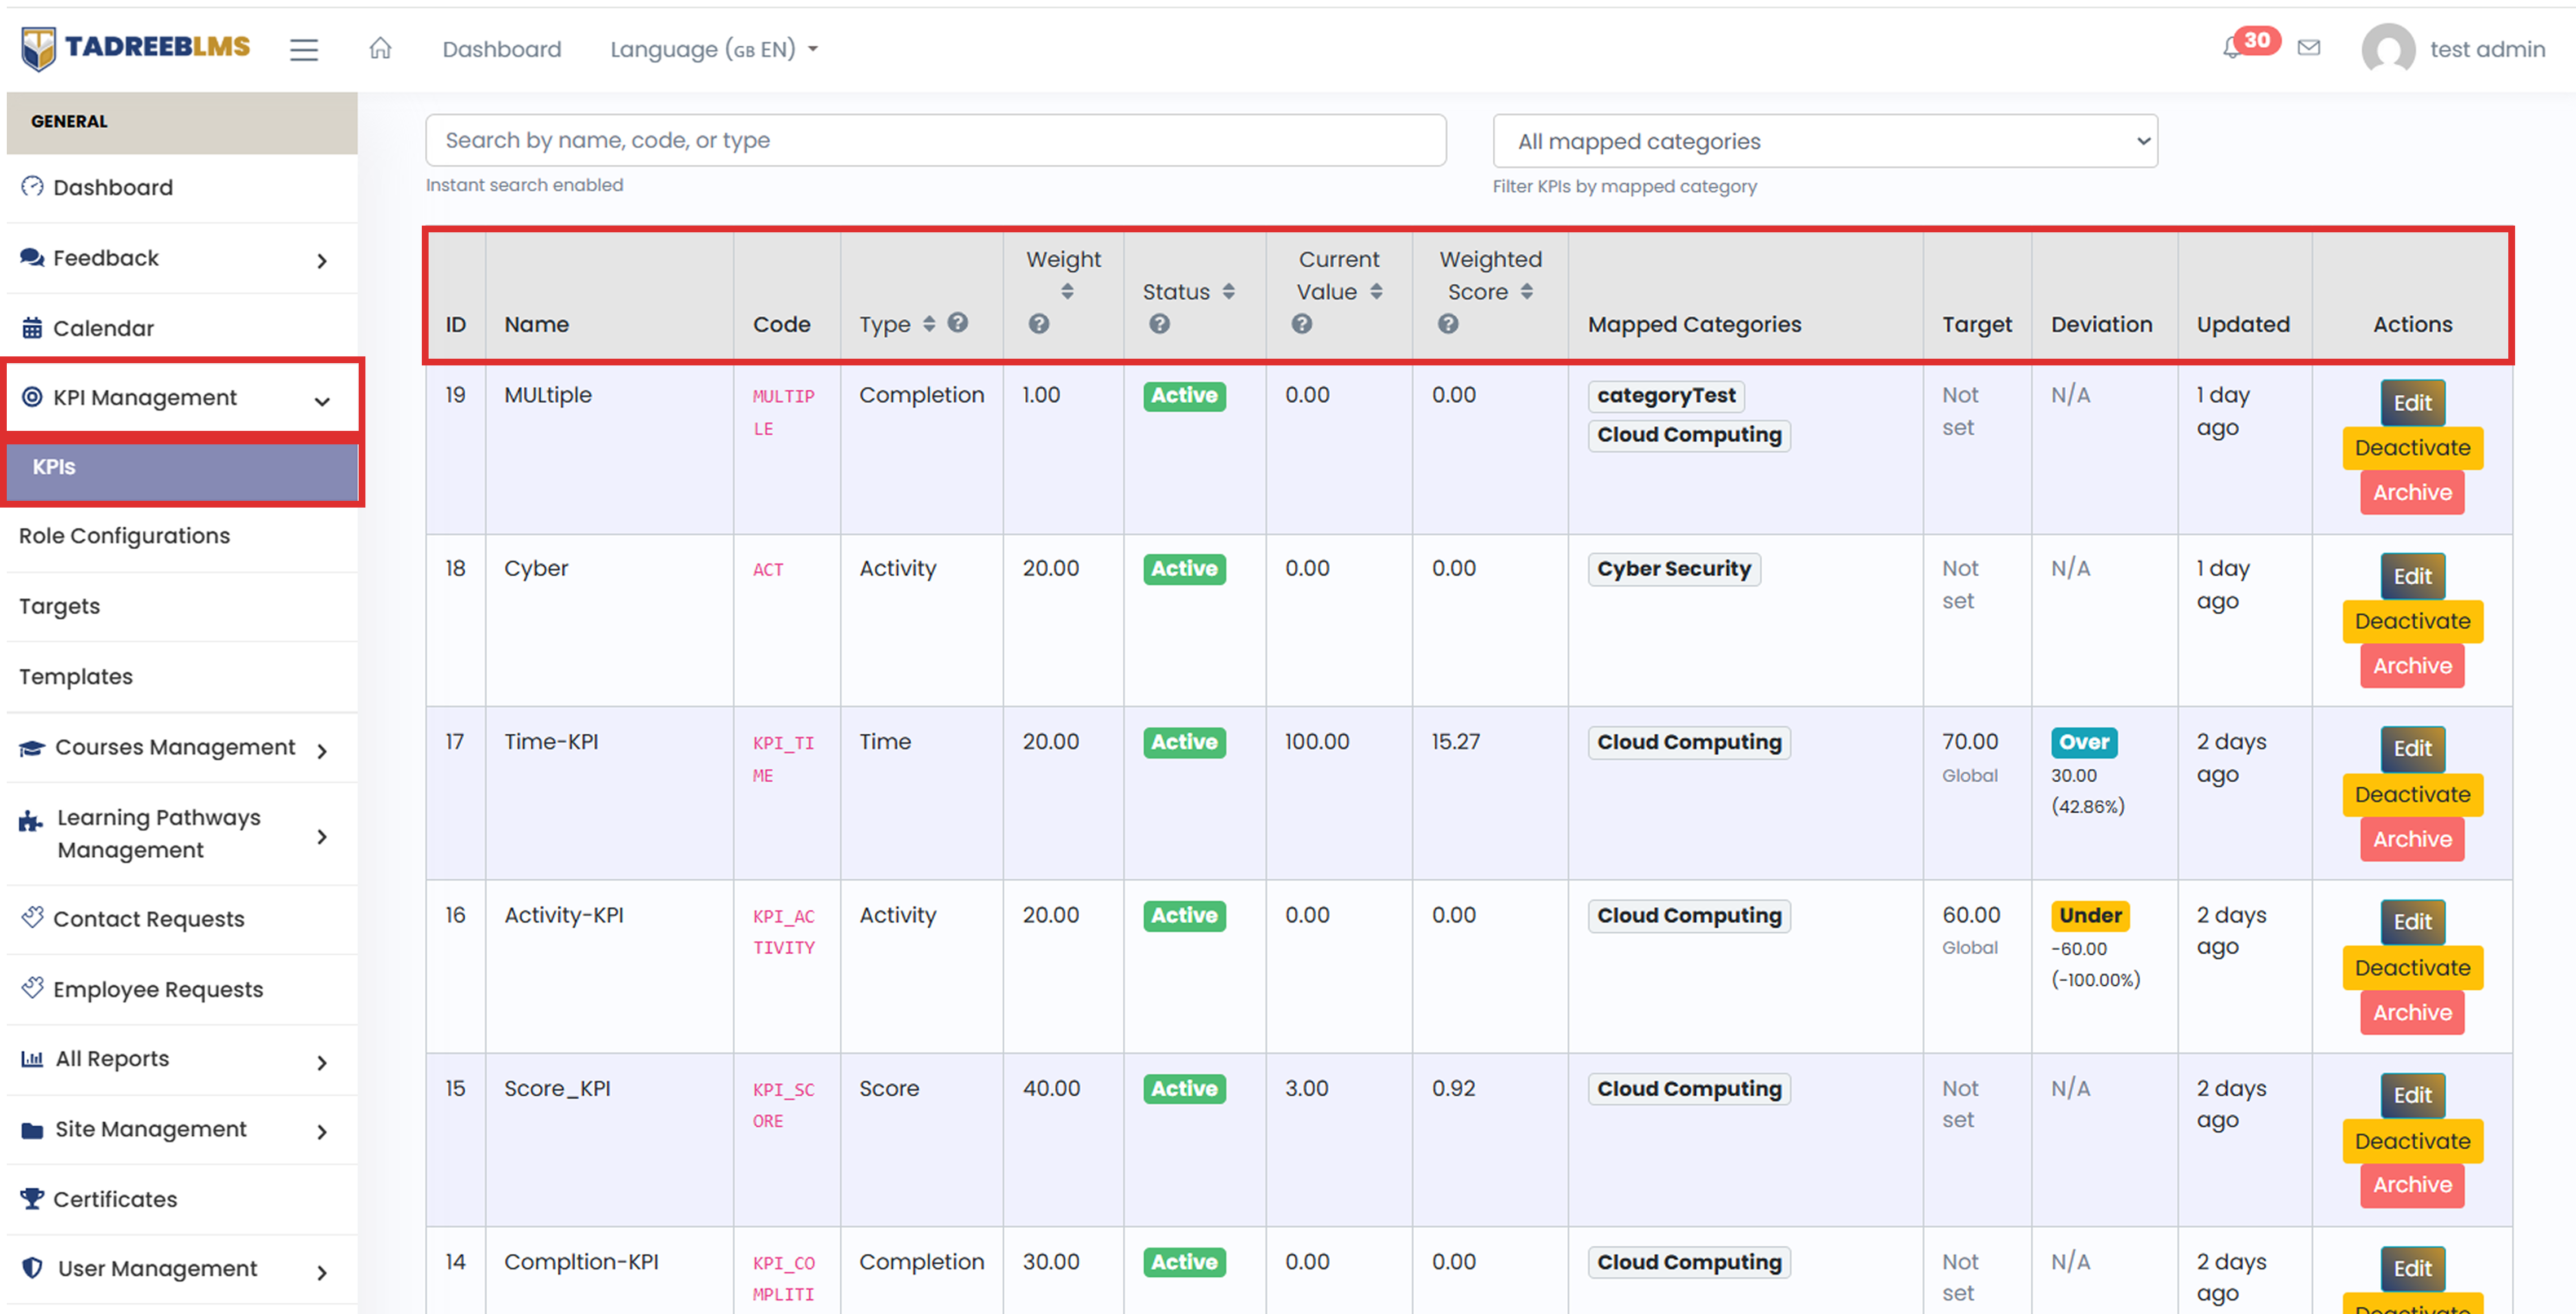
Task: Toggle the hamburger sidebar menu
Action: 304,49
